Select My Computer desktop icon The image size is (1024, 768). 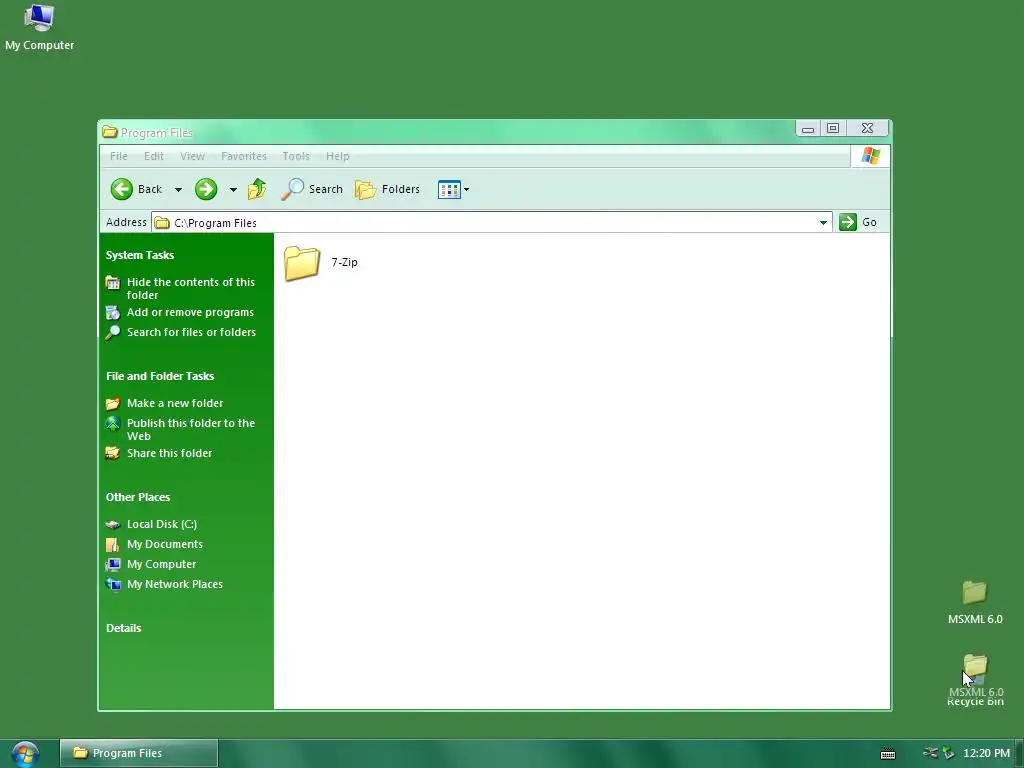pos(39,27)
